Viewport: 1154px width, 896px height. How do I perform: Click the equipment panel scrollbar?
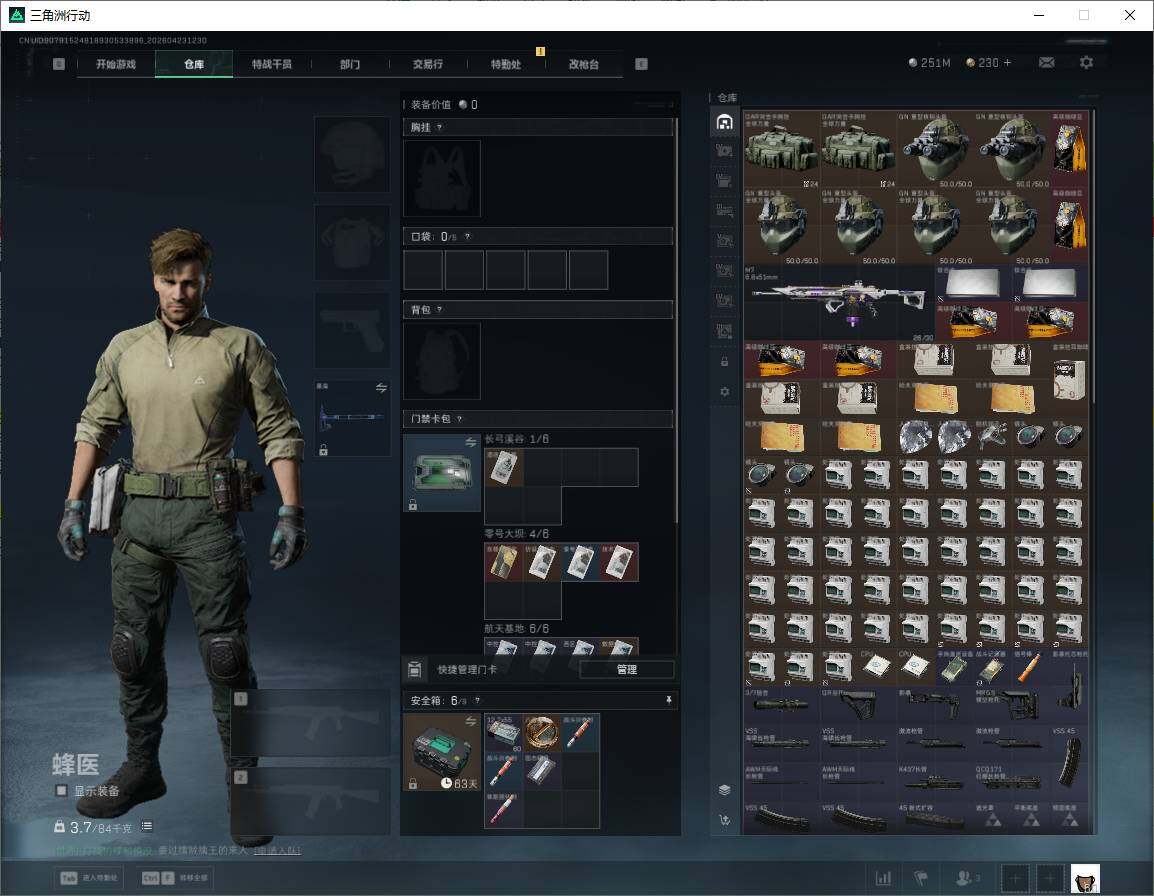[x=676, y=320]
